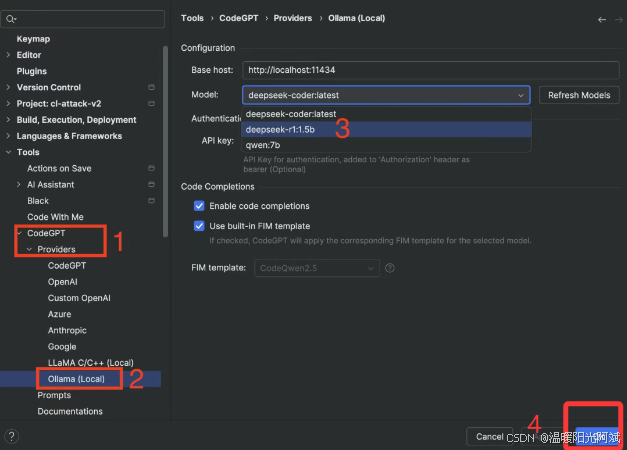Open Prompts settings under CodeGPT
The width and height of the screenshot is (627, 450).
pos(54,395)
